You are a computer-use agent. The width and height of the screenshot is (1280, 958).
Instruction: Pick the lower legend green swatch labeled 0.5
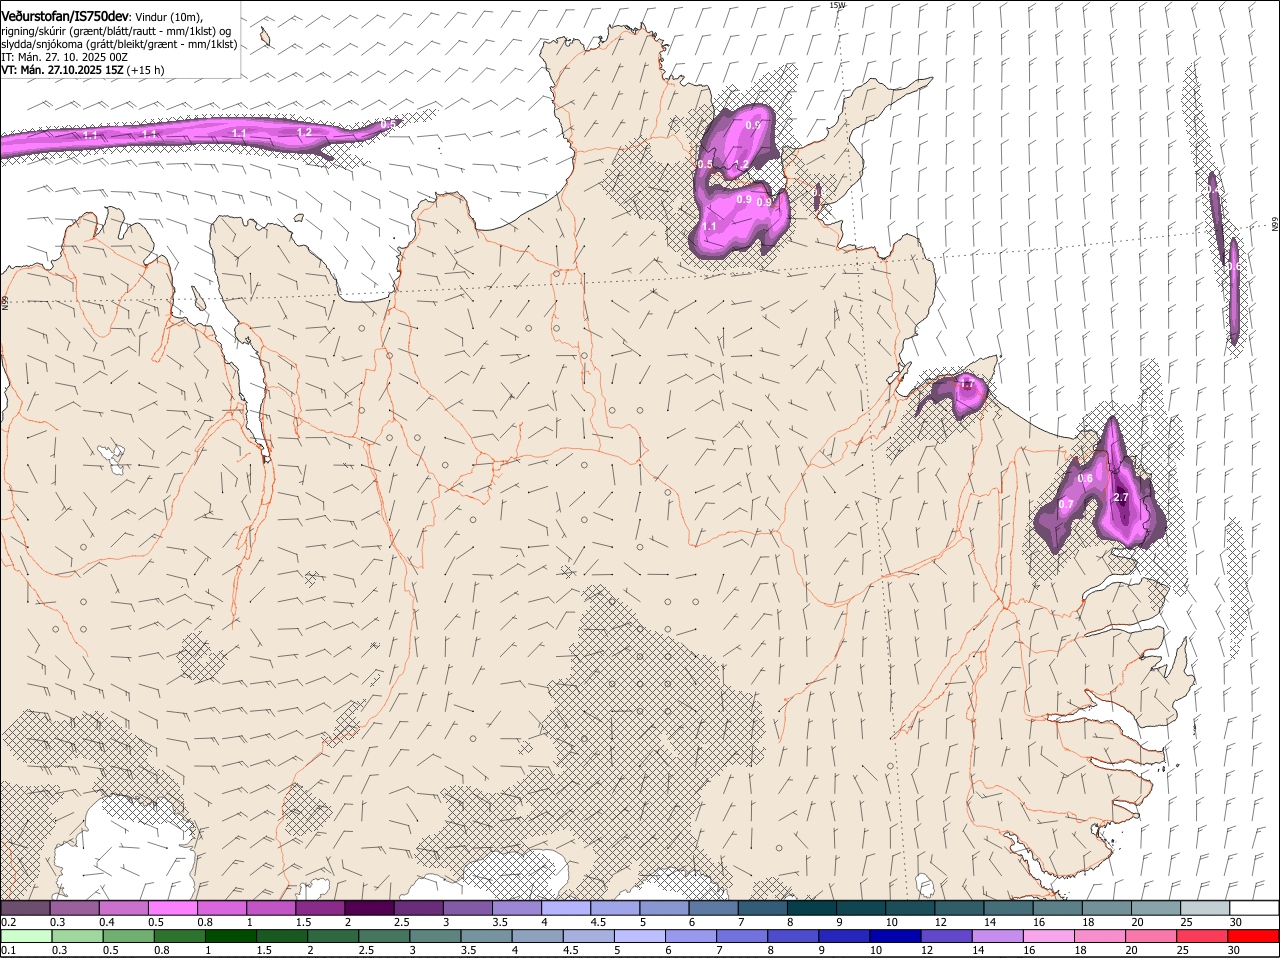[128, 937]
